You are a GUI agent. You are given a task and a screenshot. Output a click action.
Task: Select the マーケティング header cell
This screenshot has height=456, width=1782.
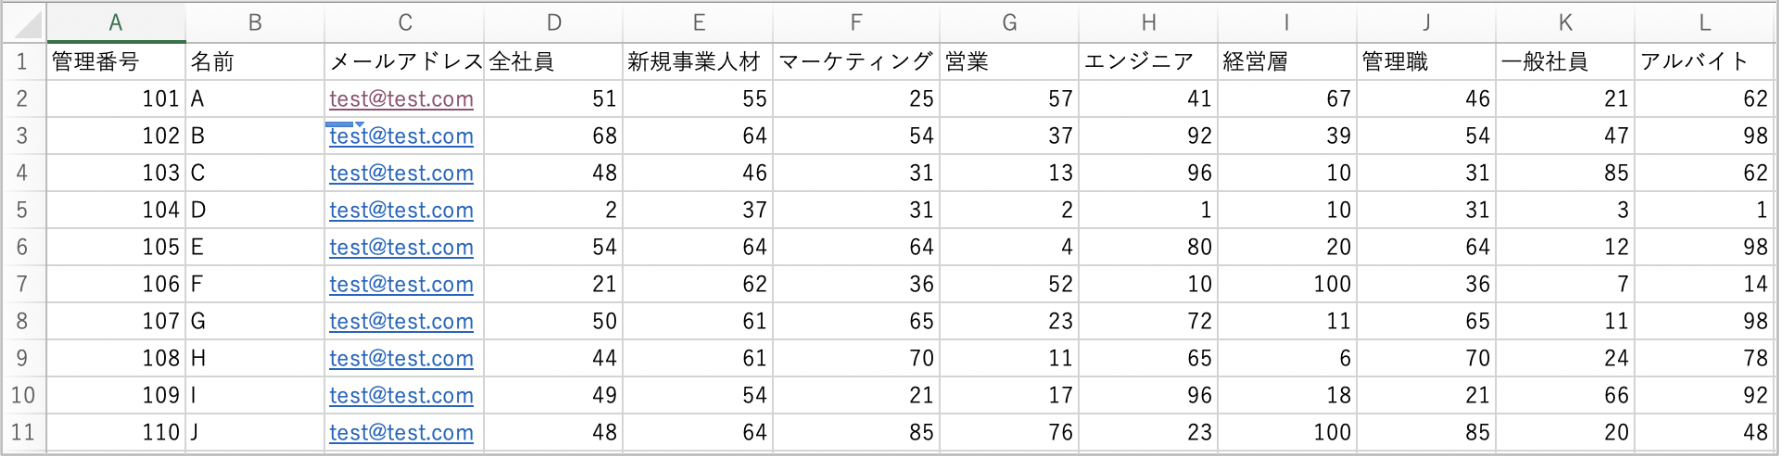856,61
